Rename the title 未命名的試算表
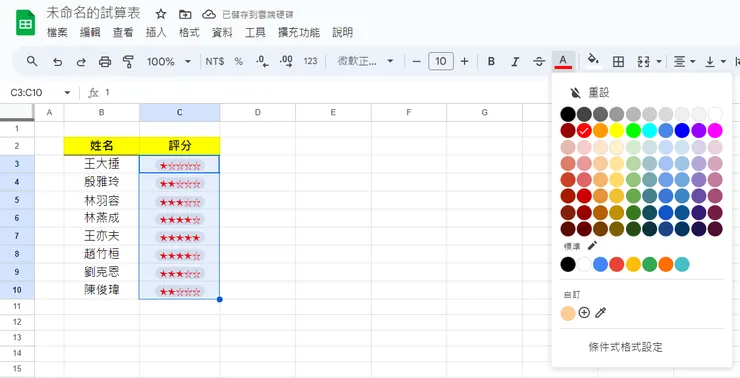740x378 pixels. [93, 14]
